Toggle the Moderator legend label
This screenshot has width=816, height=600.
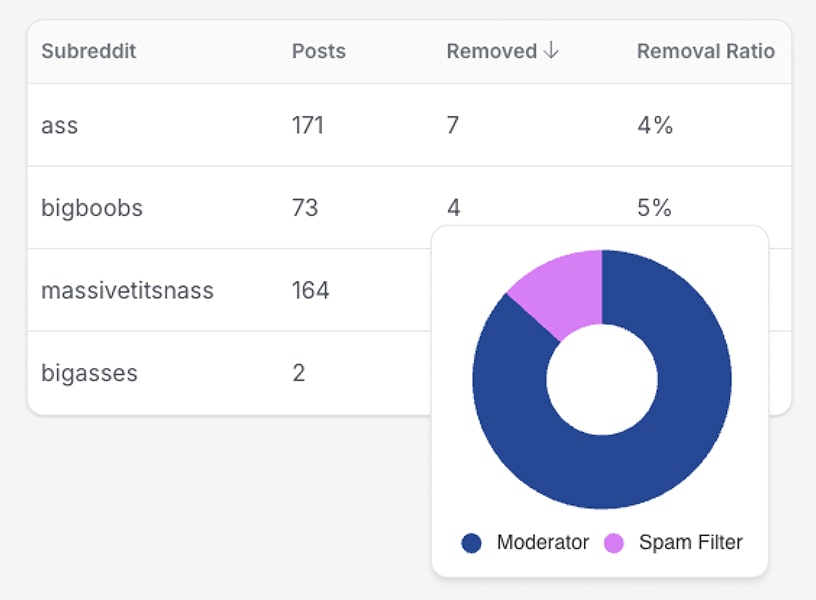coord(542,543)
